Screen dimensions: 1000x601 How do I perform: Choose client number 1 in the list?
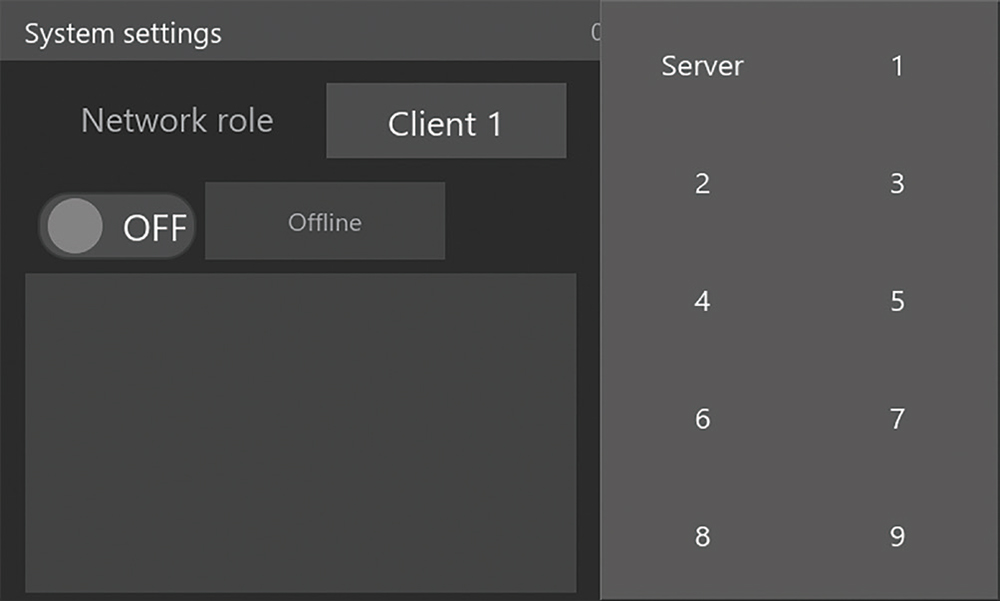(897, 67)
